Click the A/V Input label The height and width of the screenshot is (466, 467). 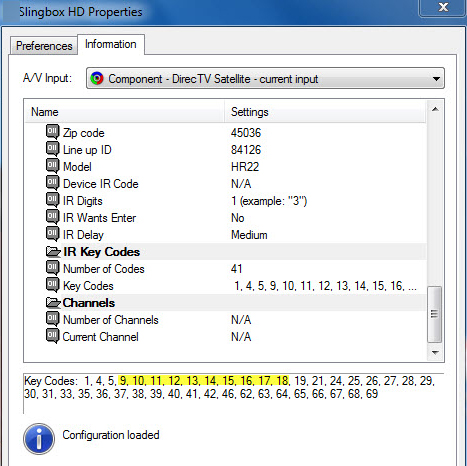coord(47,78)
